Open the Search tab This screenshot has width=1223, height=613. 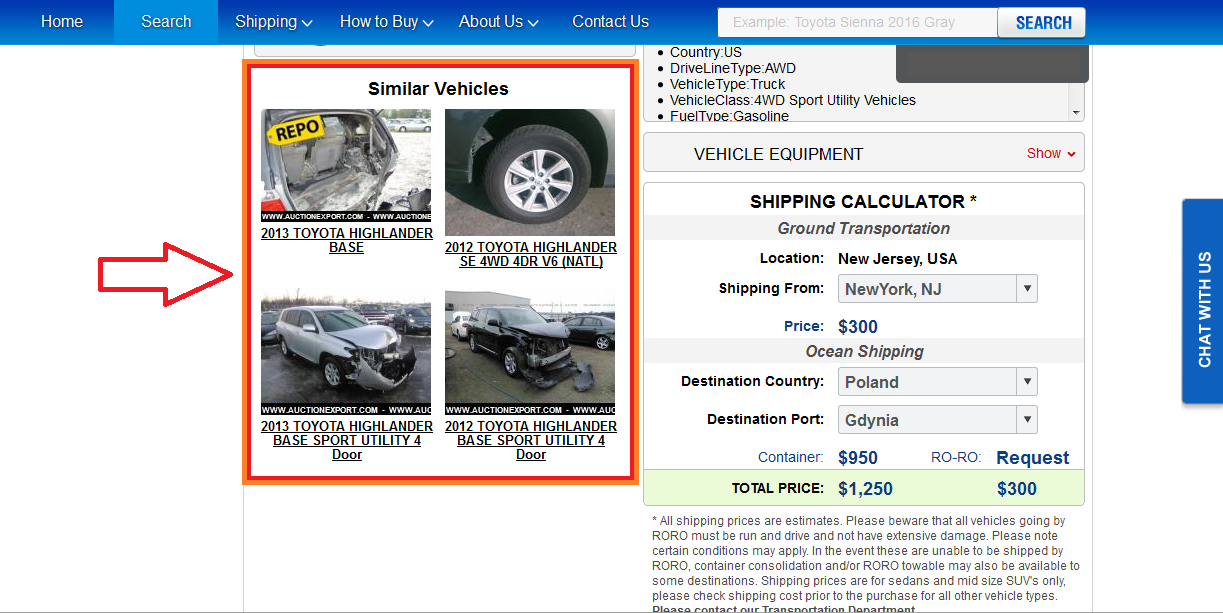166,21
